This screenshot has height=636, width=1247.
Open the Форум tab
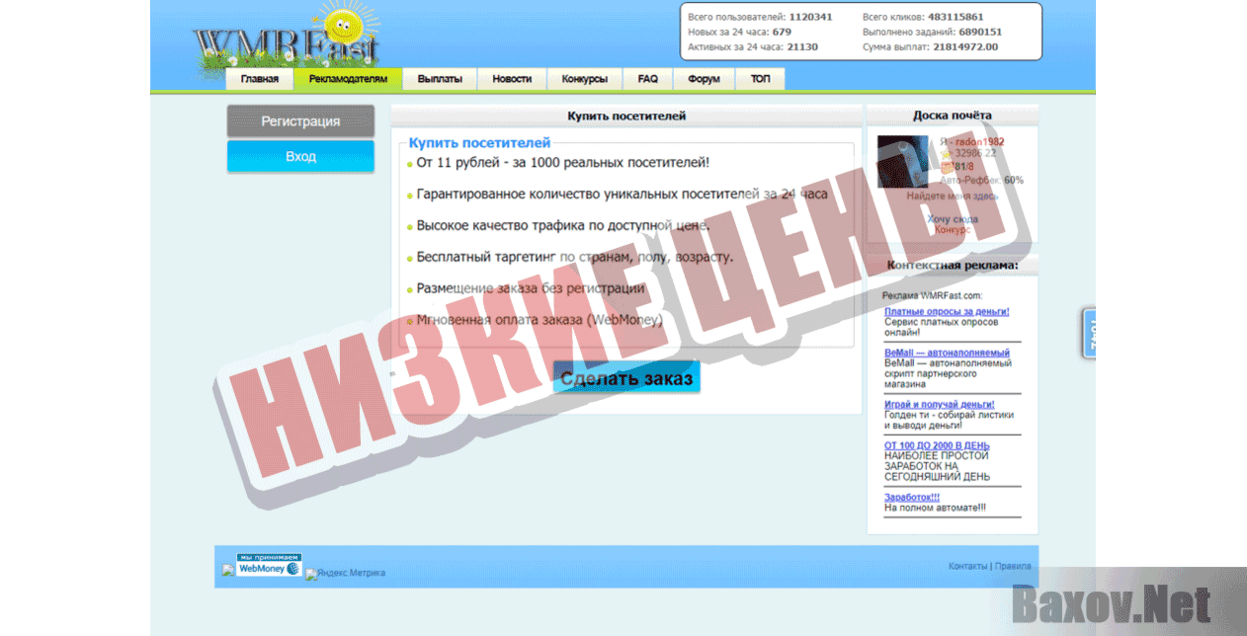coord(703,78)
